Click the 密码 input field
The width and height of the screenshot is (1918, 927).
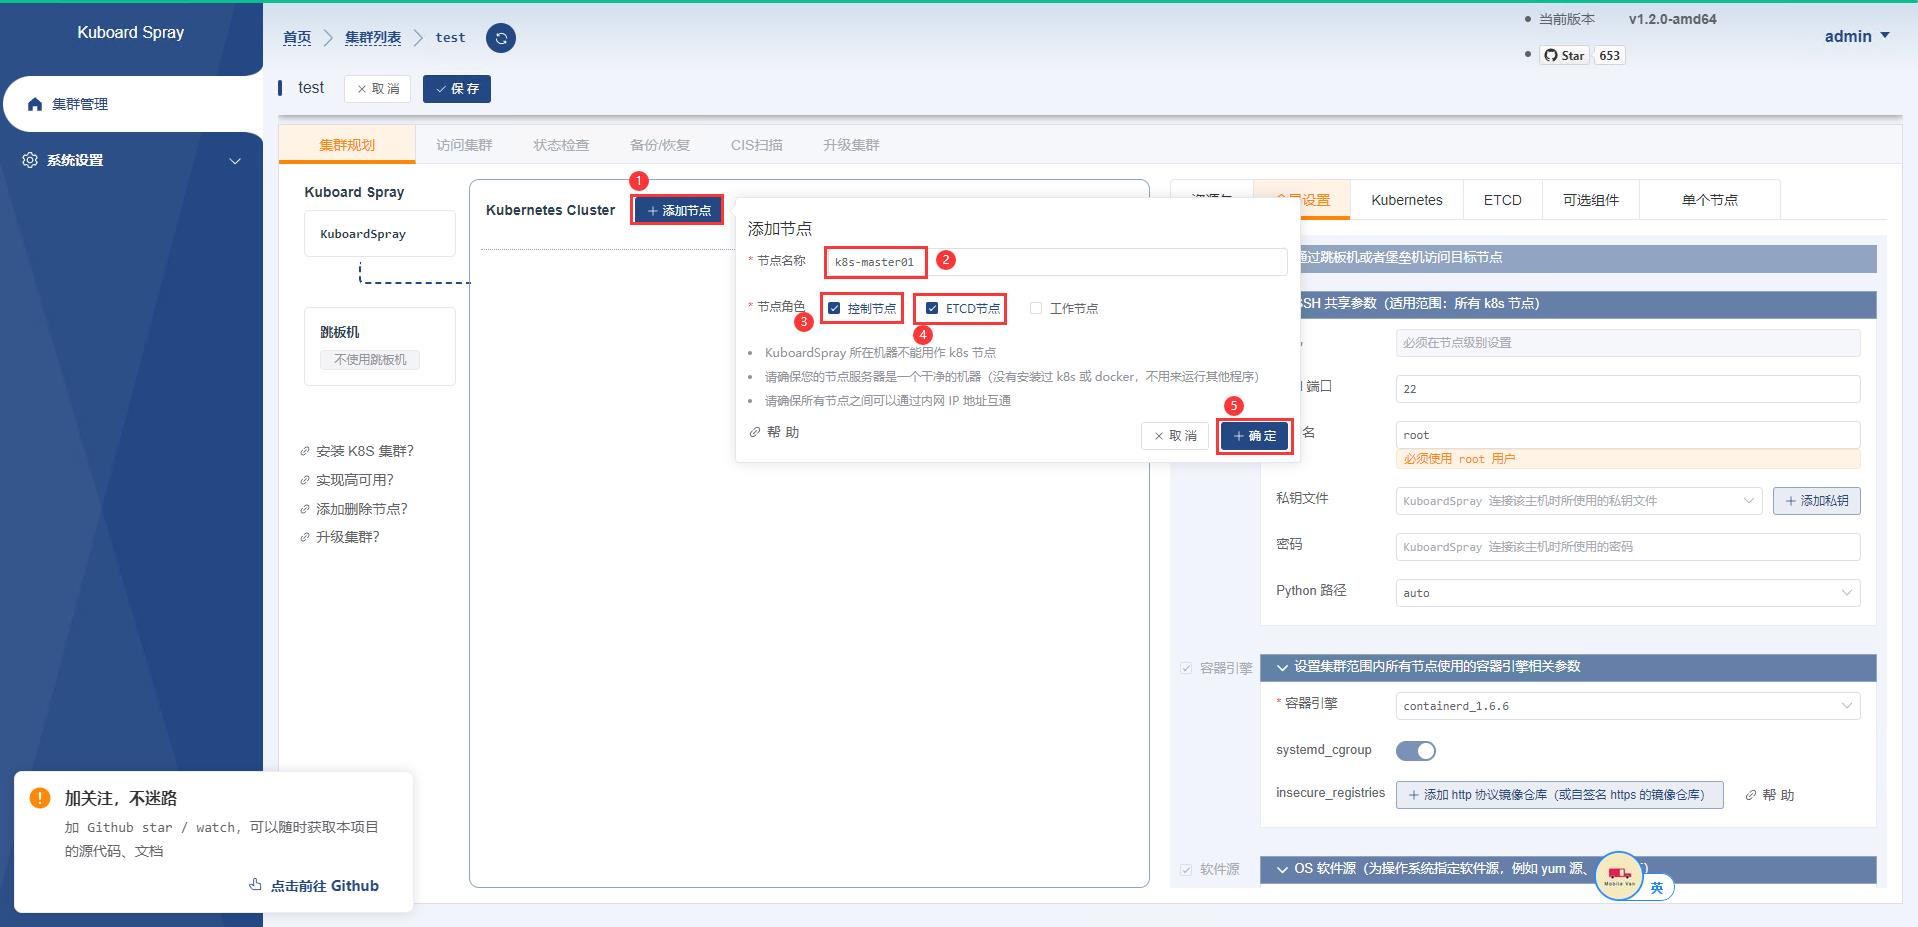pyautogui.click(x=1628, y=547)
